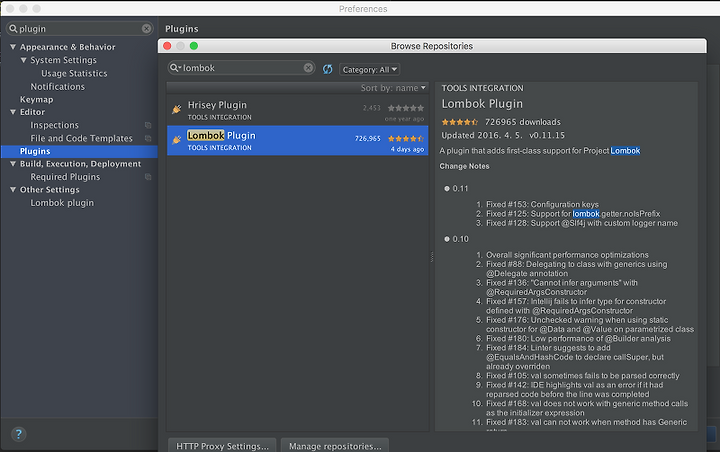
Task: Click the Change Notes heading
Action: pyautogui.click(x=464, y=166)
